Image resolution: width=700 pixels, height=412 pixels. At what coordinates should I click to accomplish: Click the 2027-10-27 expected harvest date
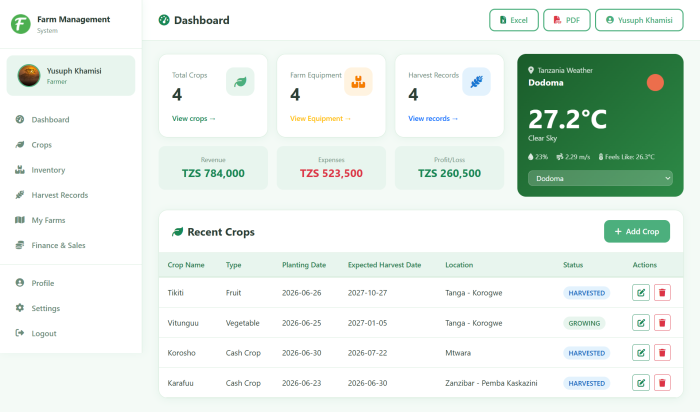tap(367, 293)
